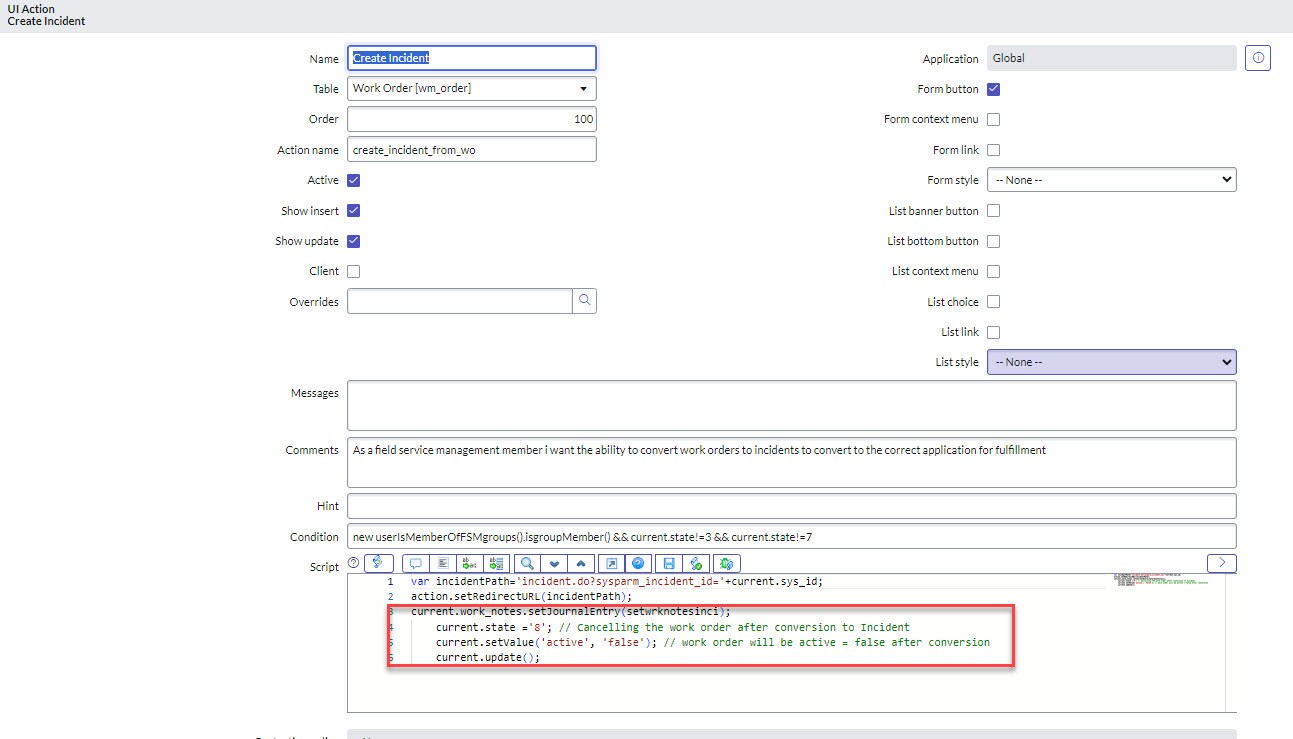Viewport: 1293px width, 739px height.
Task: Open the List style dropdown
Action: pos(1112,362)
